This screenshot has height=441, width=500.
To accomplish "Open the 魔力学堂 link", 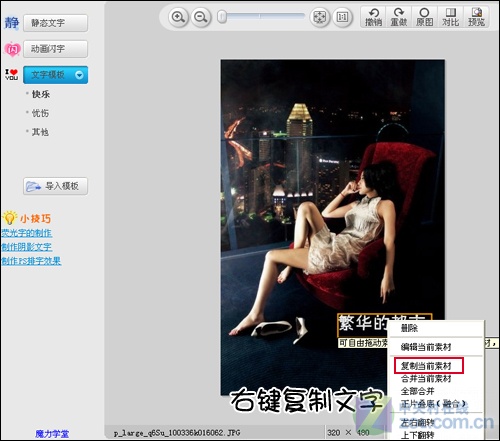I will click(x=52, y=434).
